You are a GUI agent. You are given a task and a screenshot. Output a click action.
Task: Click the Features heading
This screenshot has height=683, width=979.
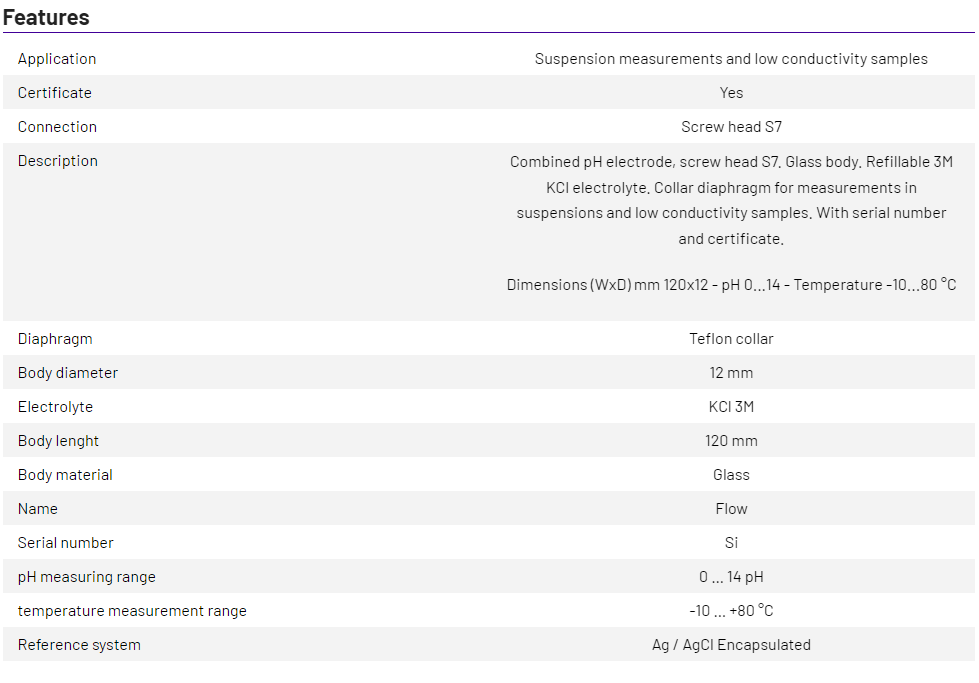tap(46, 17)
